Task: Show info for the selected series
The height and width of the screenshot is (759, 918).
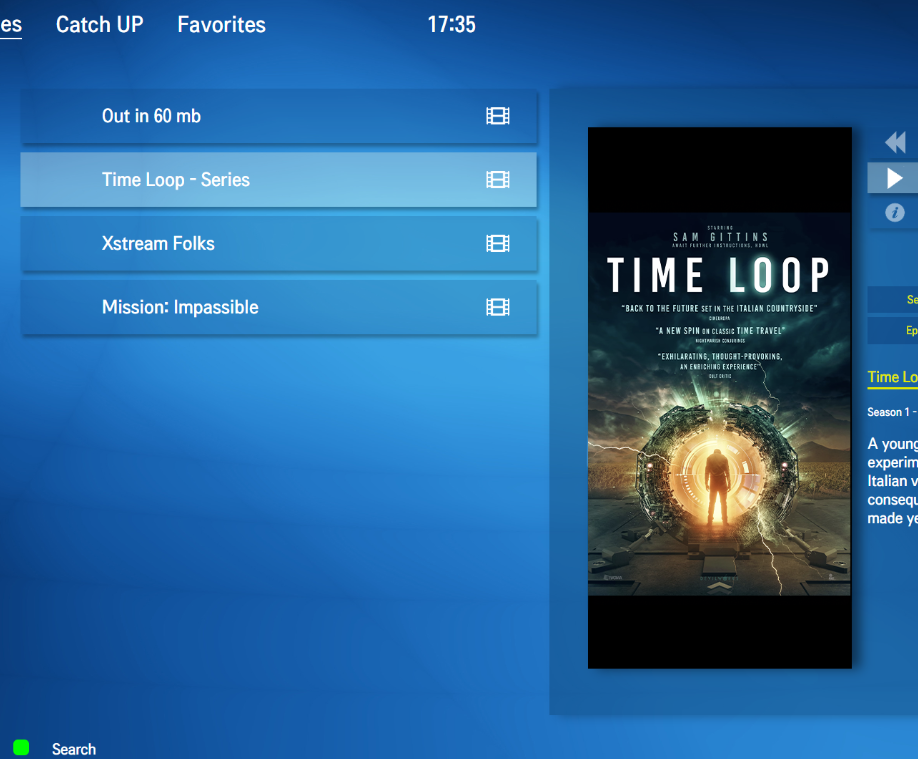Action: tap(895, 212)
